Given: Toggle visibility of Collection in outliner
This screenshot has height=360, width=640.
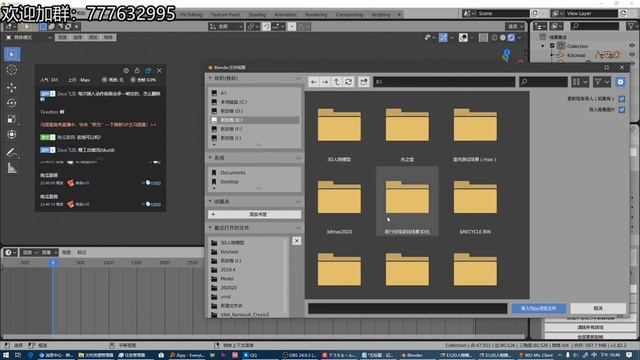Looking at the screenshot, I should click(x=632, y=46).
